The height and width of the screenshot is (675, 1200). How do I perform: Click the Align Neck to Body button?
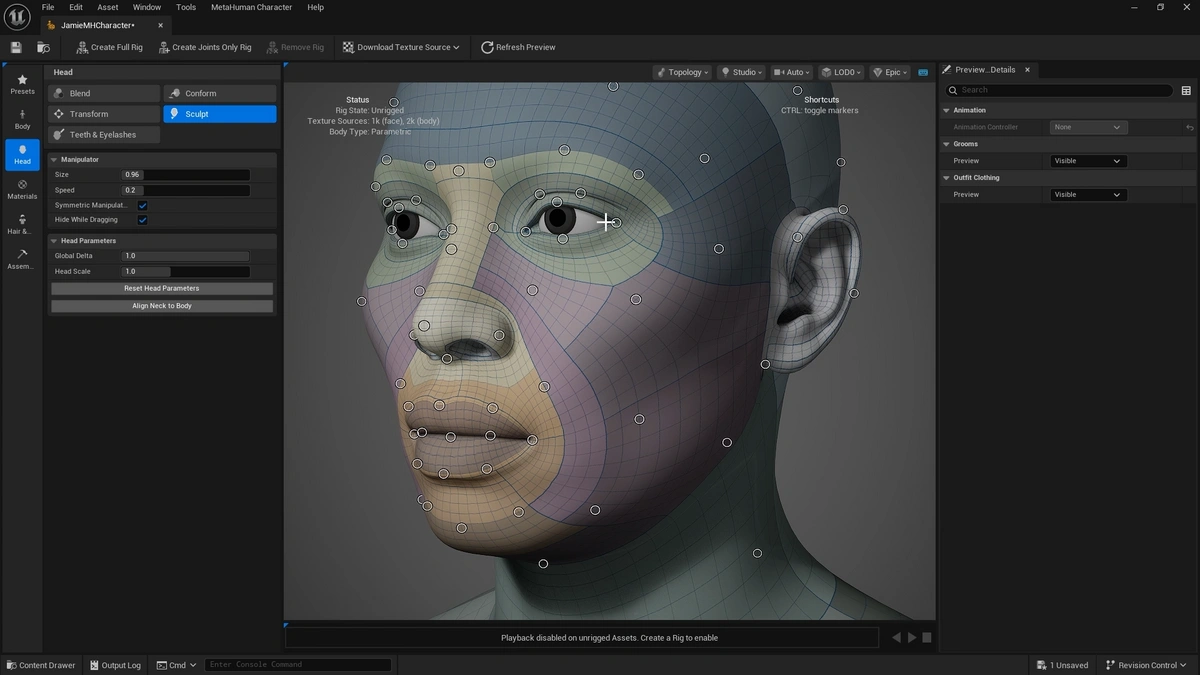(161, 306)
